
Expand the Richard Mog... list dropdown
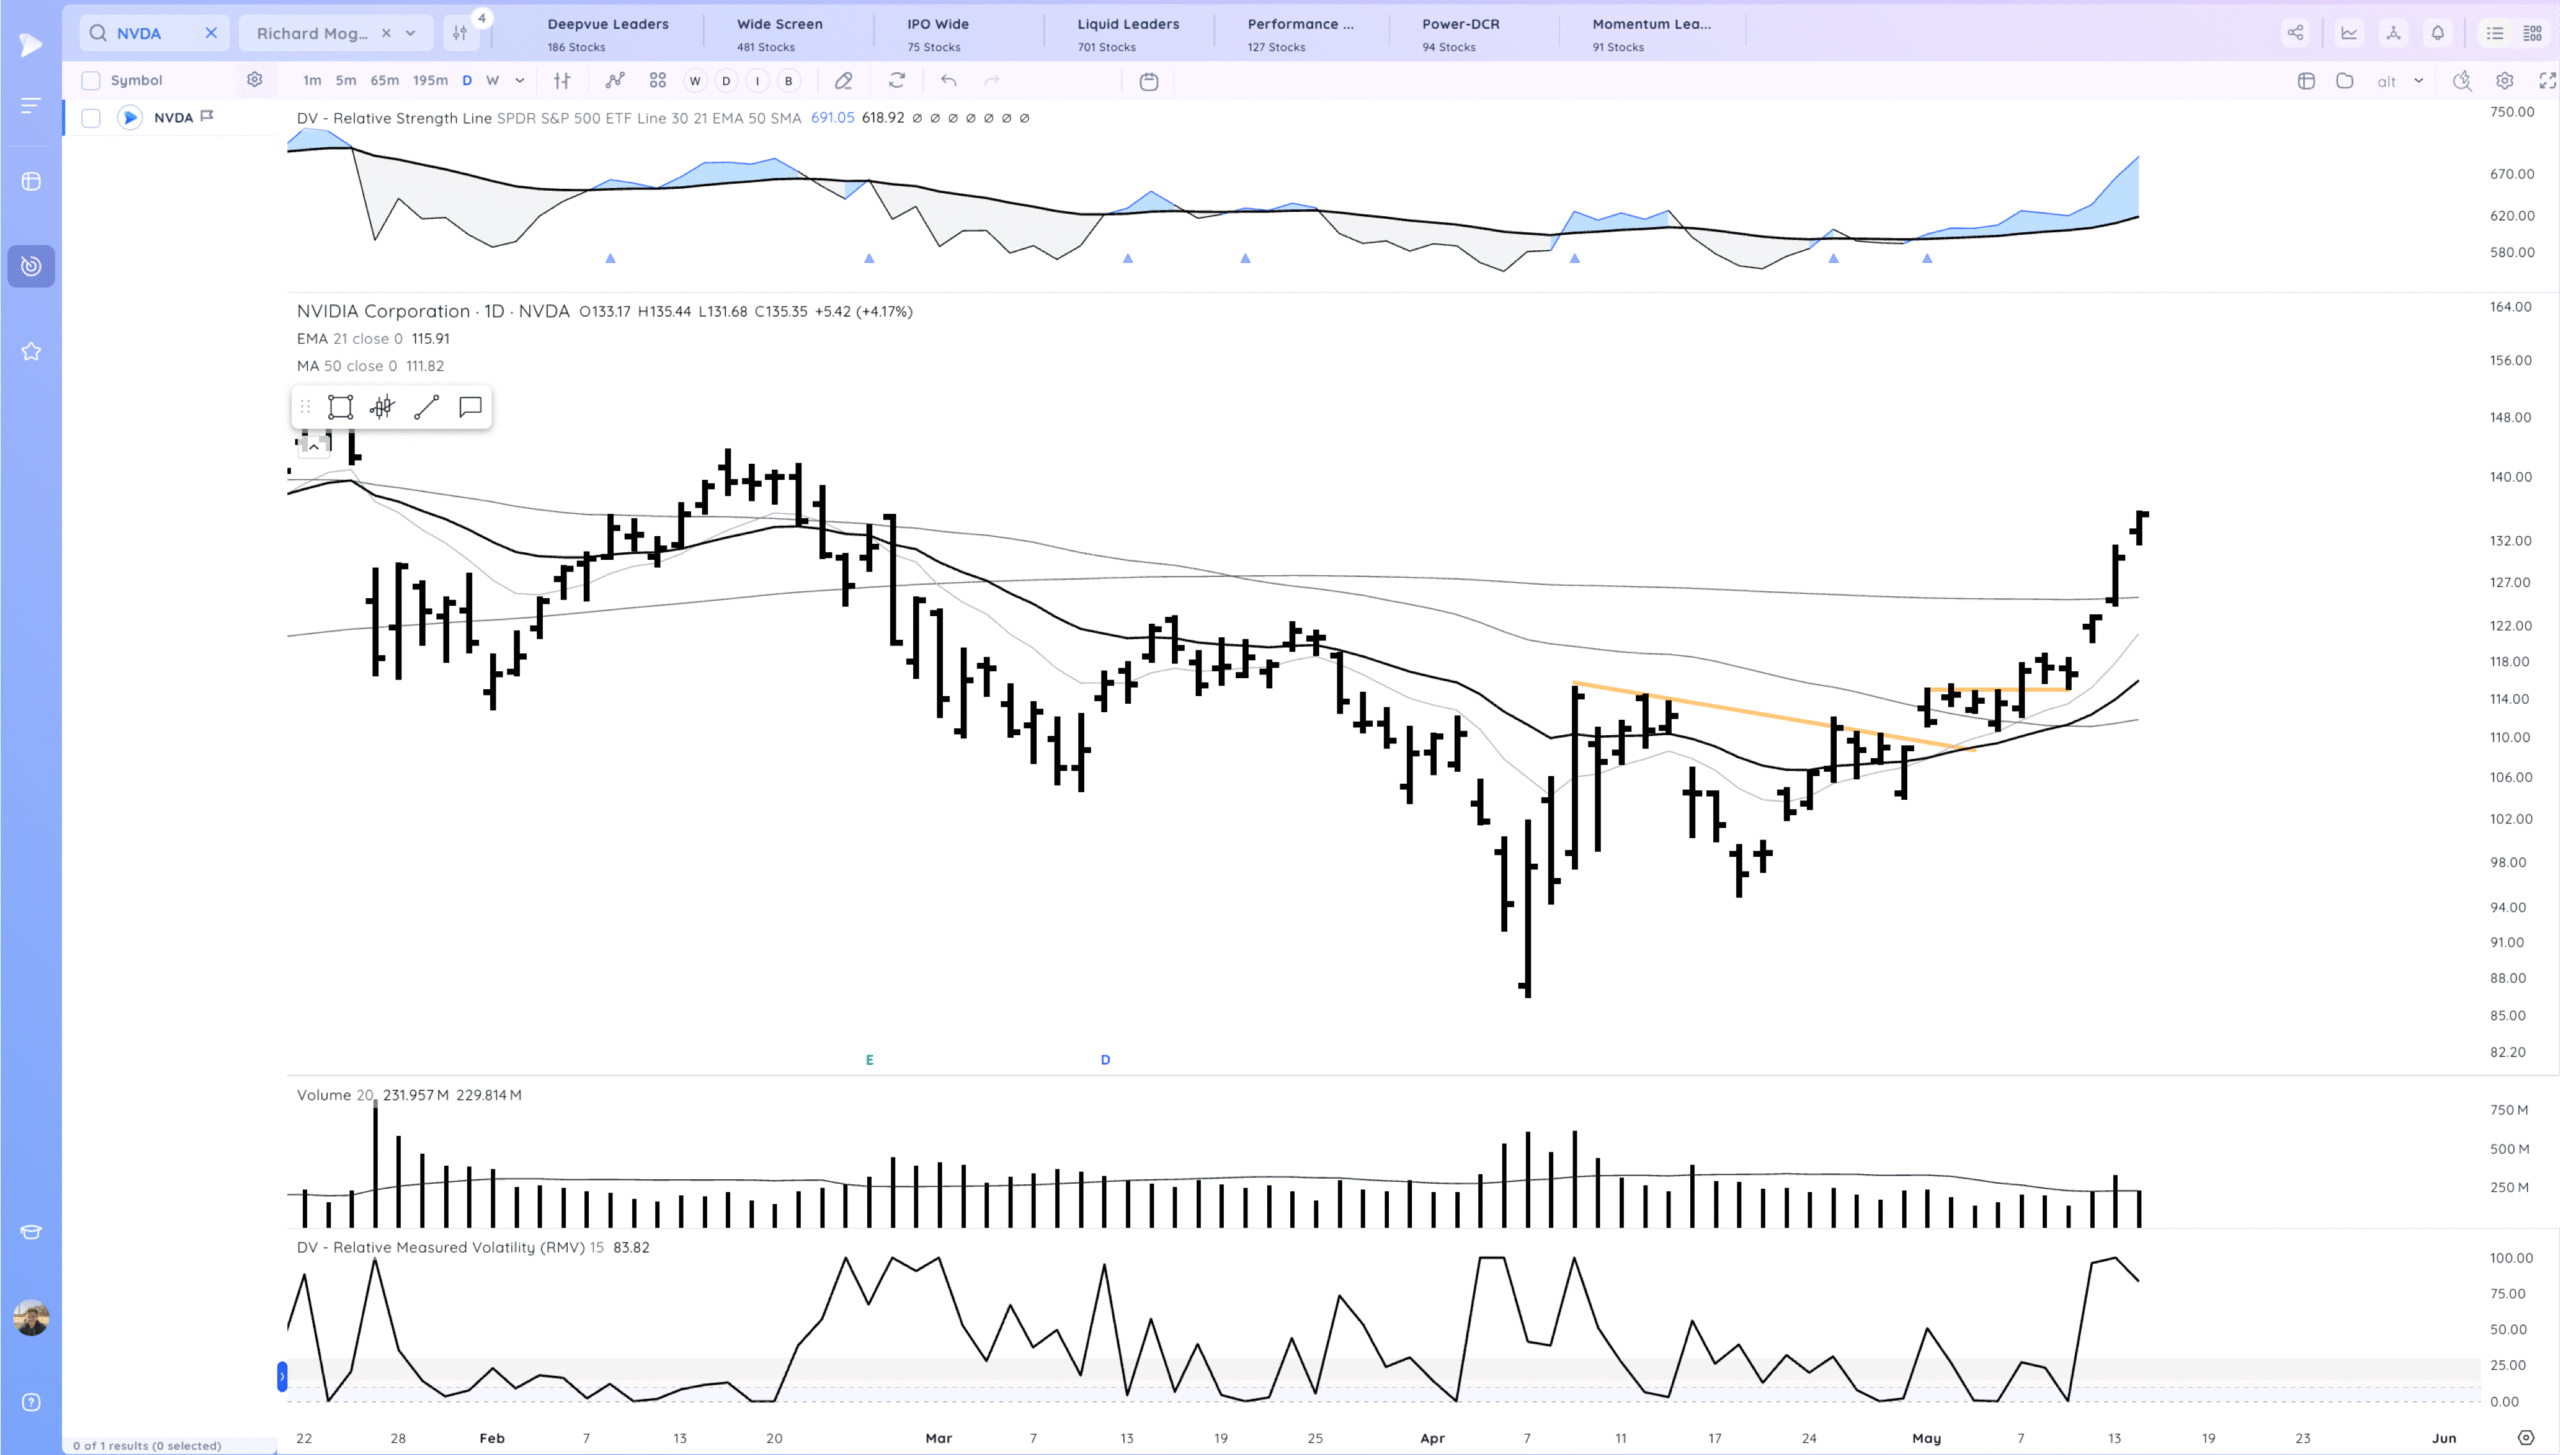point(410,33)
